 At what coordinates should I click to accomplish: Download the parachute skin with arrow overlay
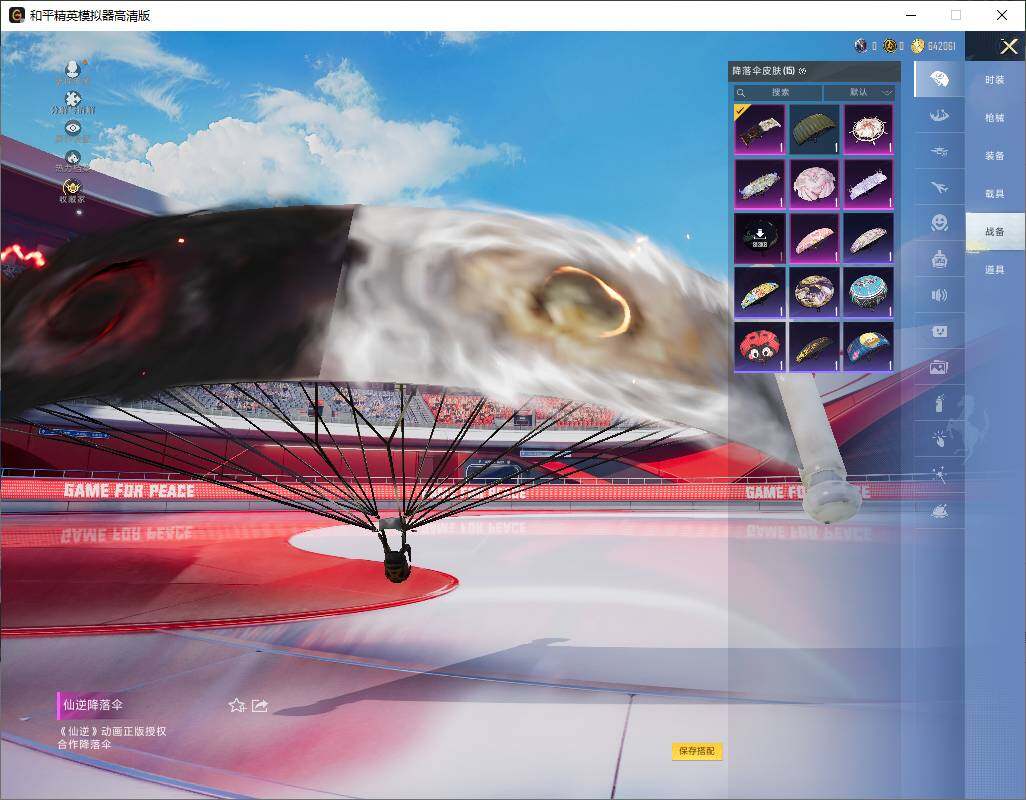(759, 238)
